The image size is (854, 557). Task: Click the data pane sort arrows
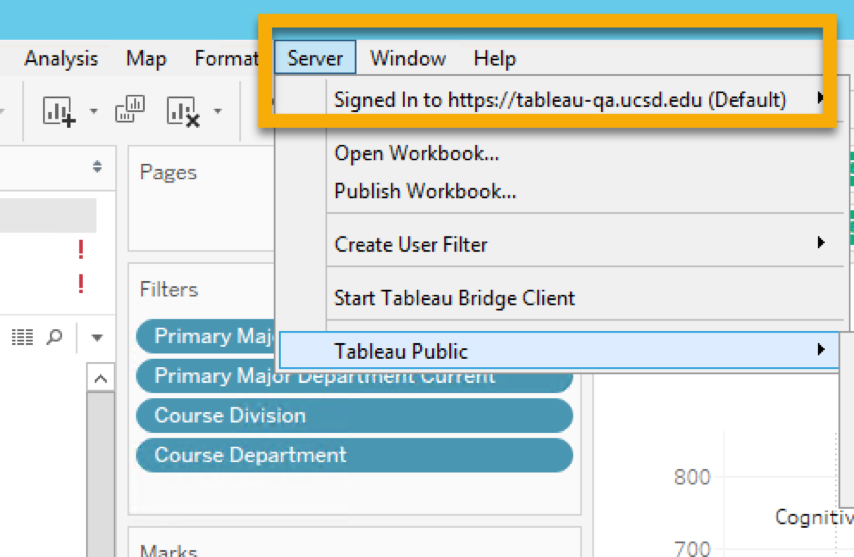coord(97,167)
